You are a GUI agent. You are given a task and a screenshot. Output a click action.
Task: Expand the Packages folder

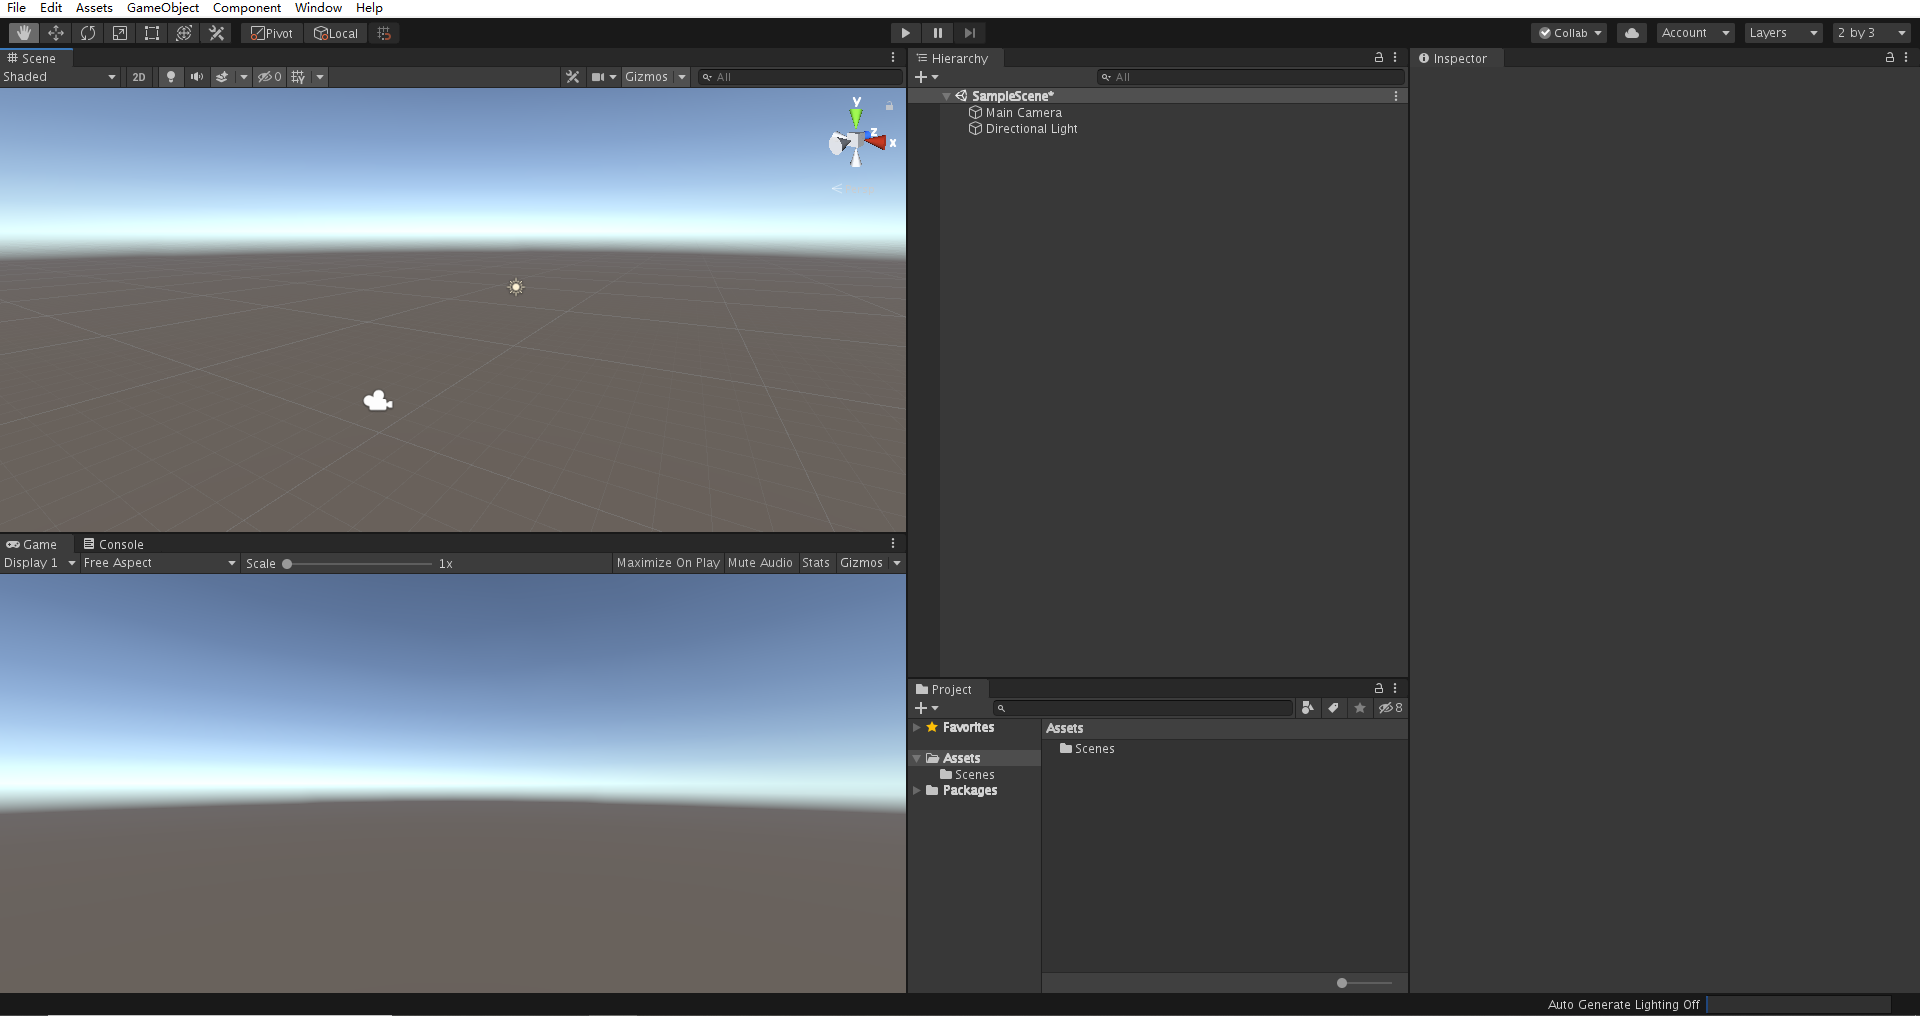[916, 790]
